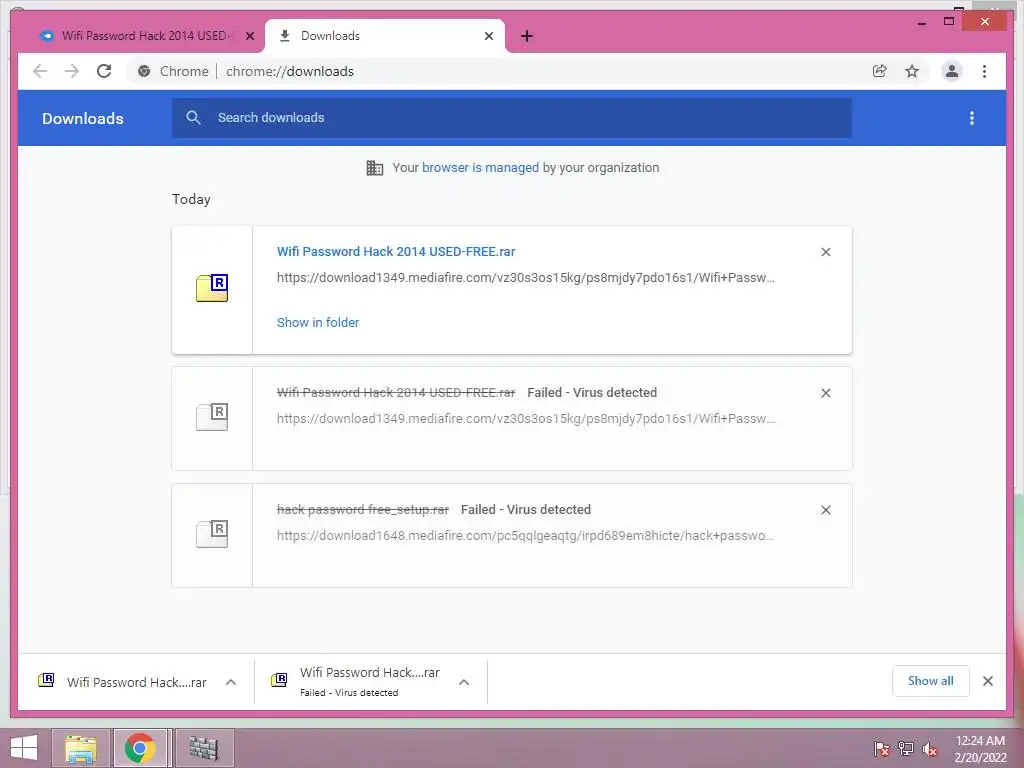Remove the failed Wifi Password Hack entry
This screenshot has height=768, width=1024.
click(825, 393)
